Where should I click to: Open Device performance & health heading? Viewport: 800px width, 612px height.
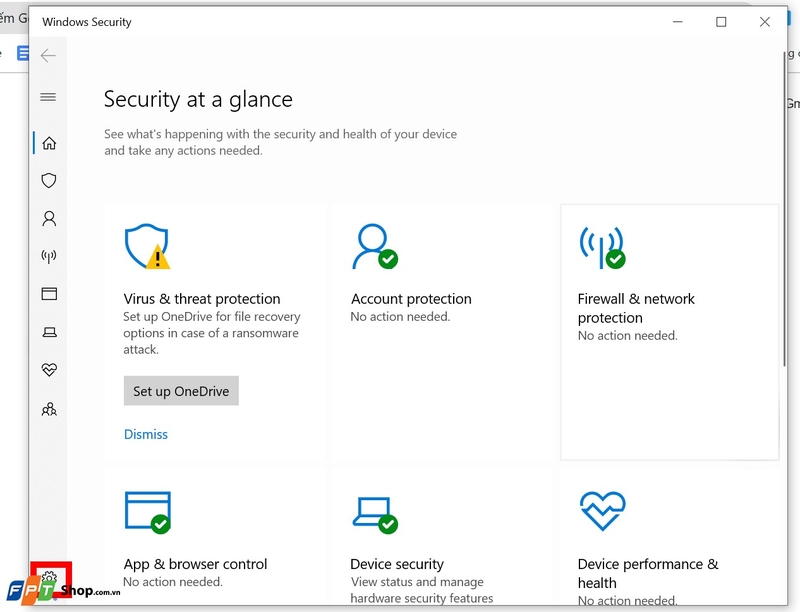(x=648, y=573)
